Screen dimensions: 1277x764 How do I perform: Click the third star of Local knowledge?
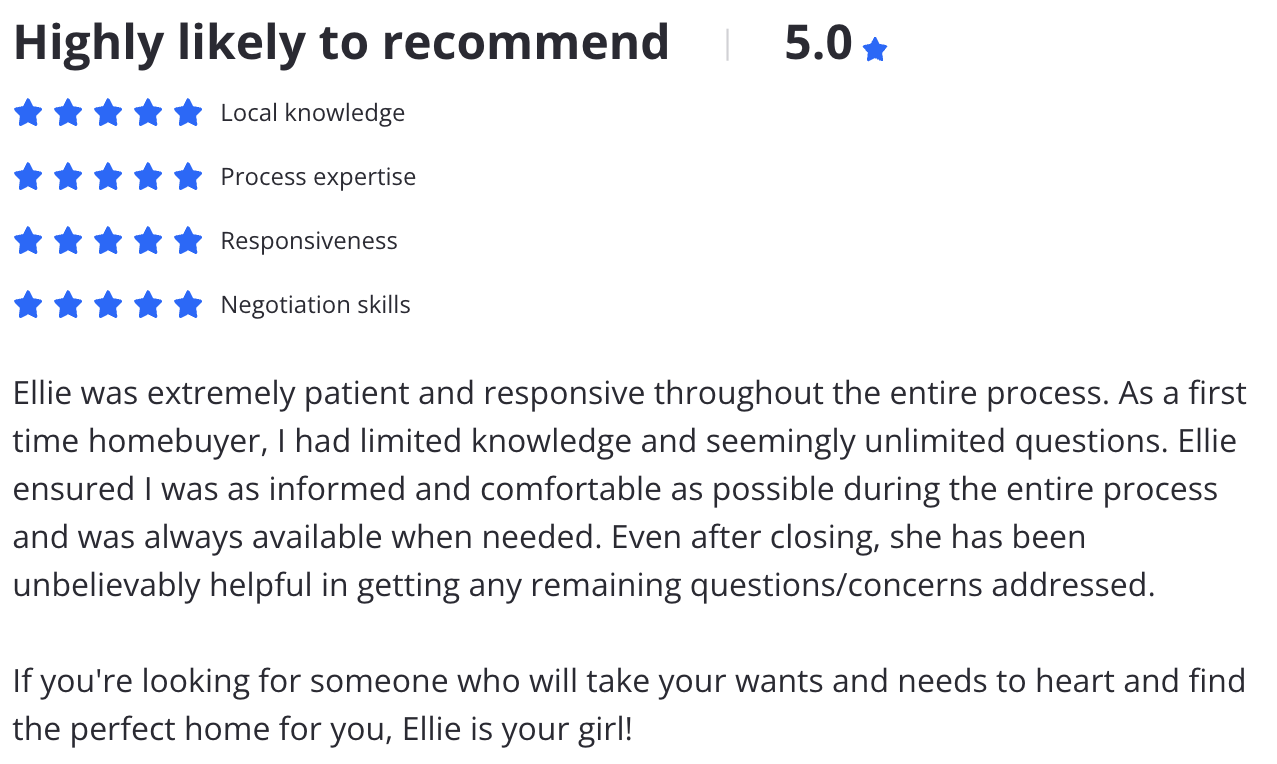coord(108,113)
